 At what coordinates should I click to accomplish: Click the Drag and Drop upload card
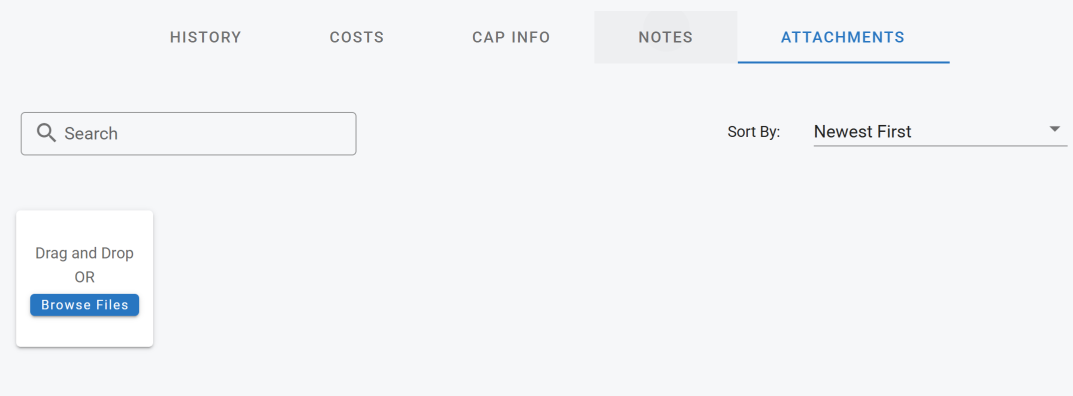pyautogui.click(x=85, y=278)
